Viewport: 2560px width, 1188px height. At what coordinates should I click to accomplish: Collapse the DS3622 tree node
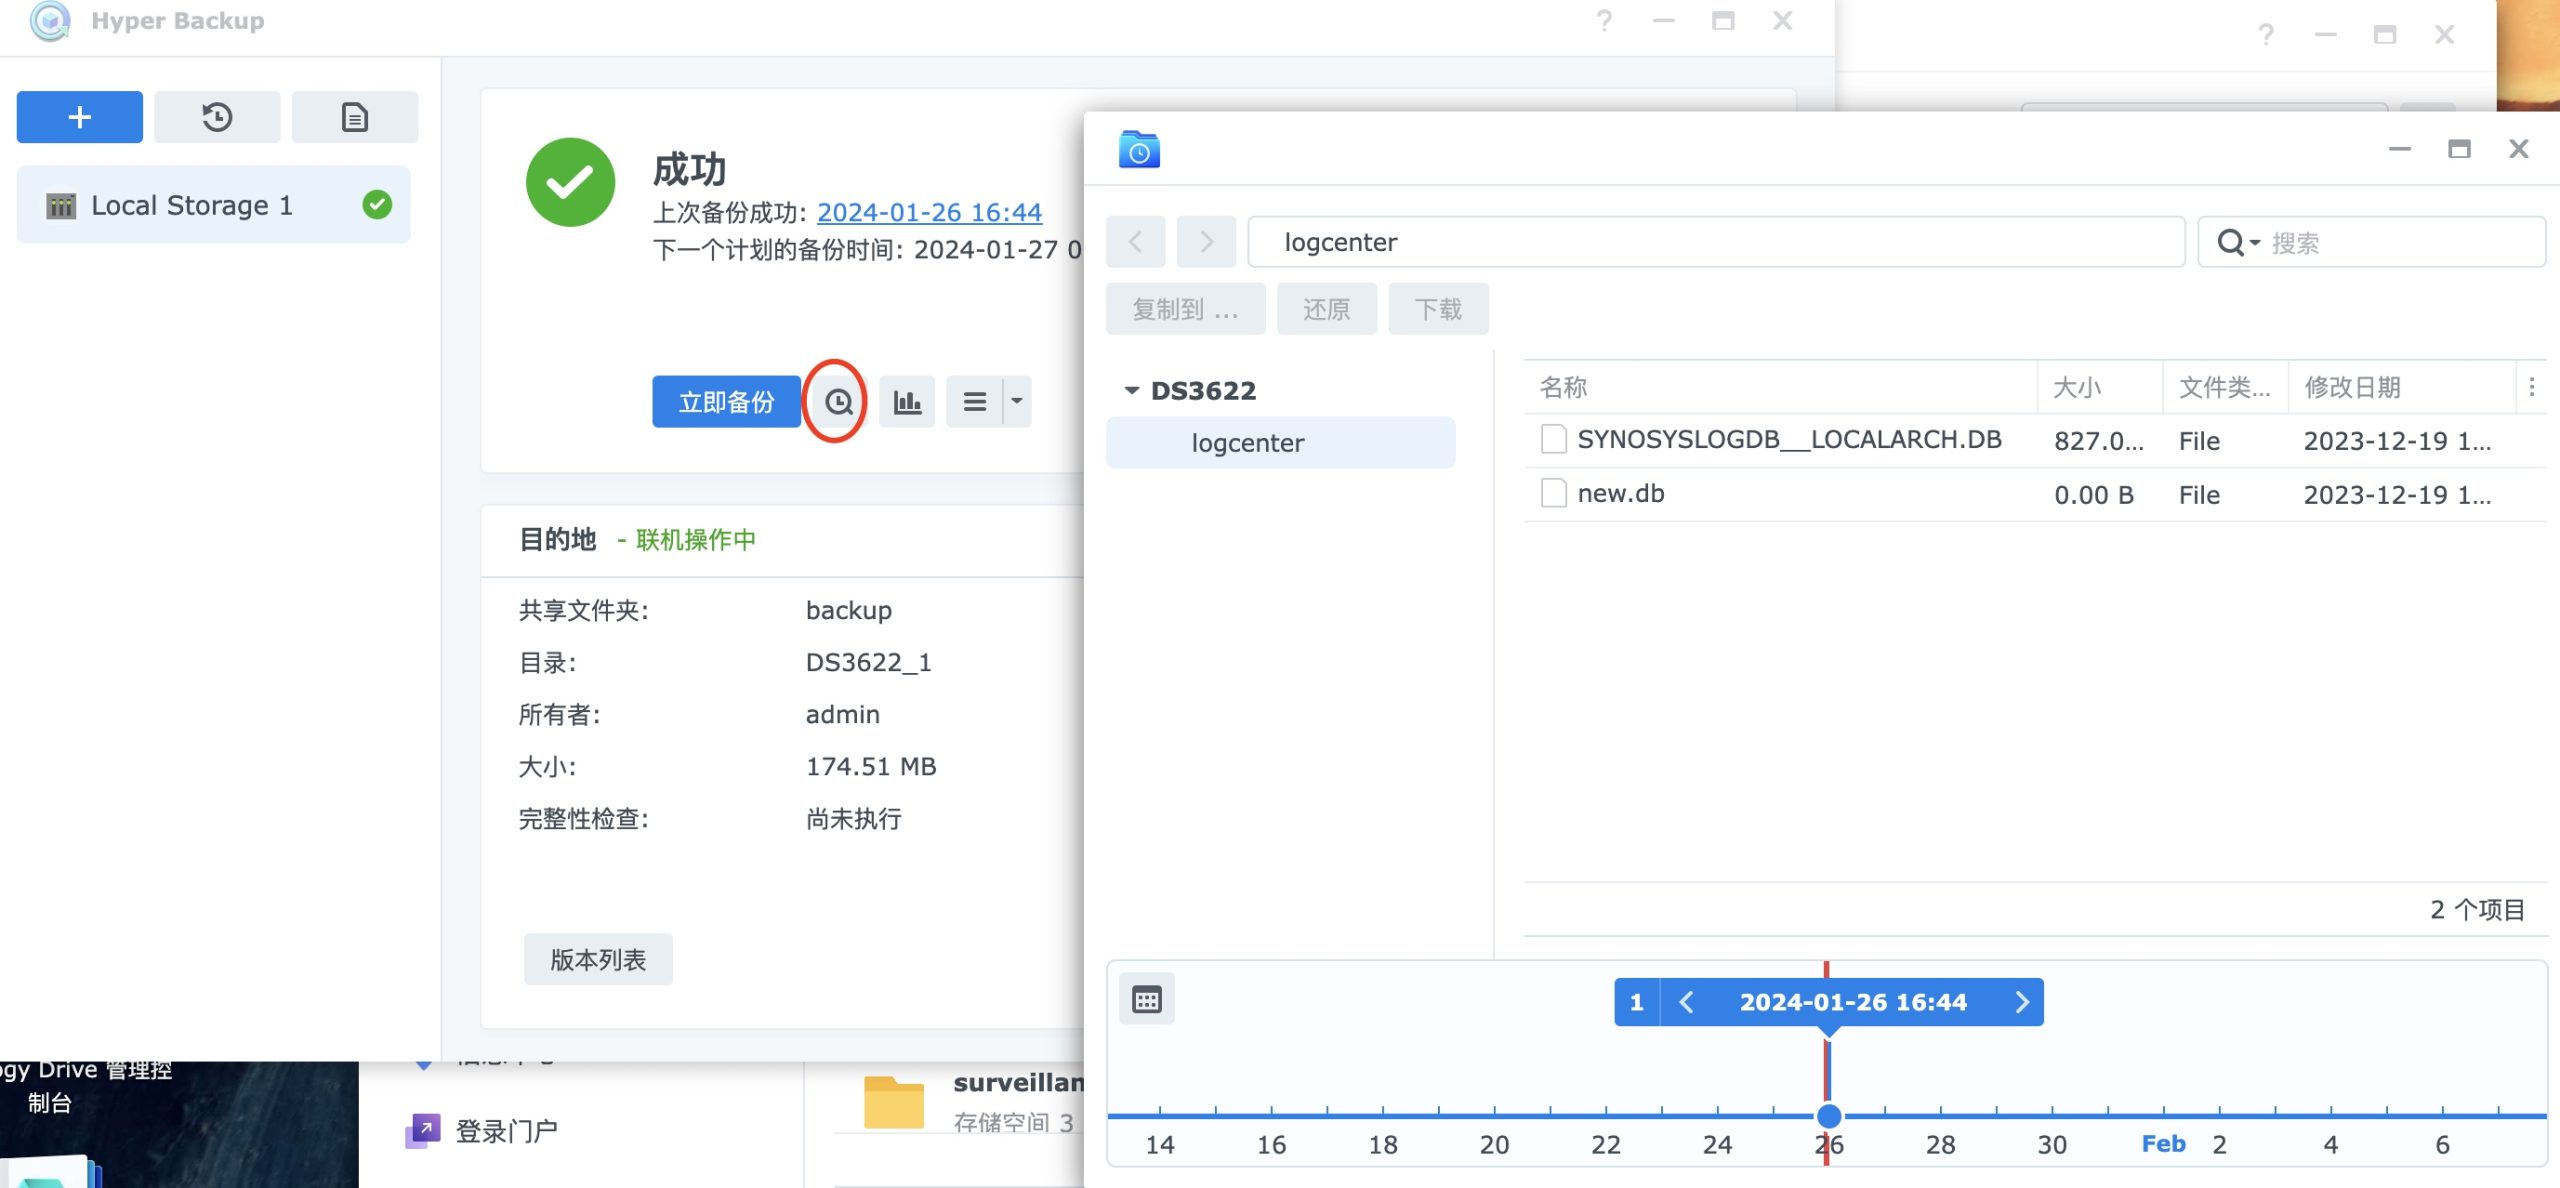coord(1132,390)
